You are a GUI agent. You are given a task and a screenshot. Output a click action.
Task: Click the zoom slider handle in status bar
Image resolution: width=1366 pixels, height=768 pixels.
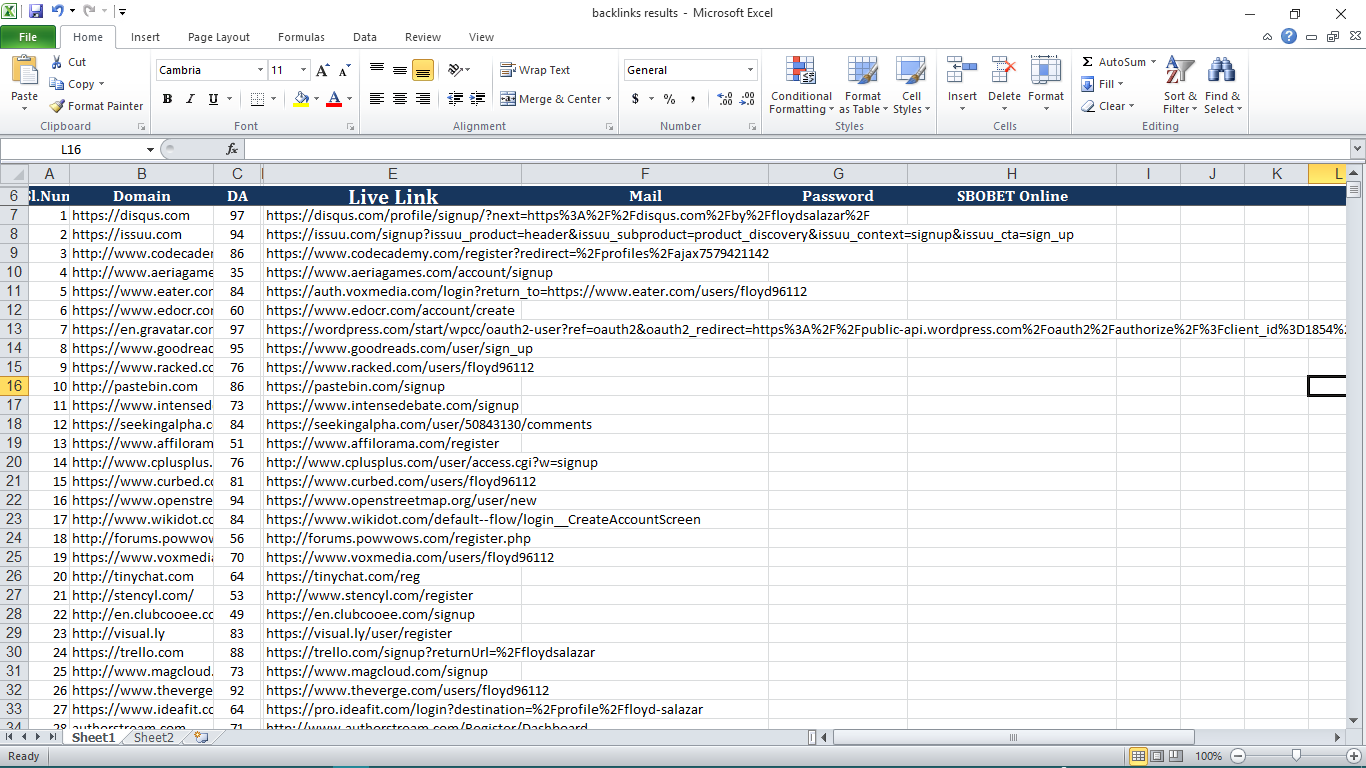[1296, 756]
